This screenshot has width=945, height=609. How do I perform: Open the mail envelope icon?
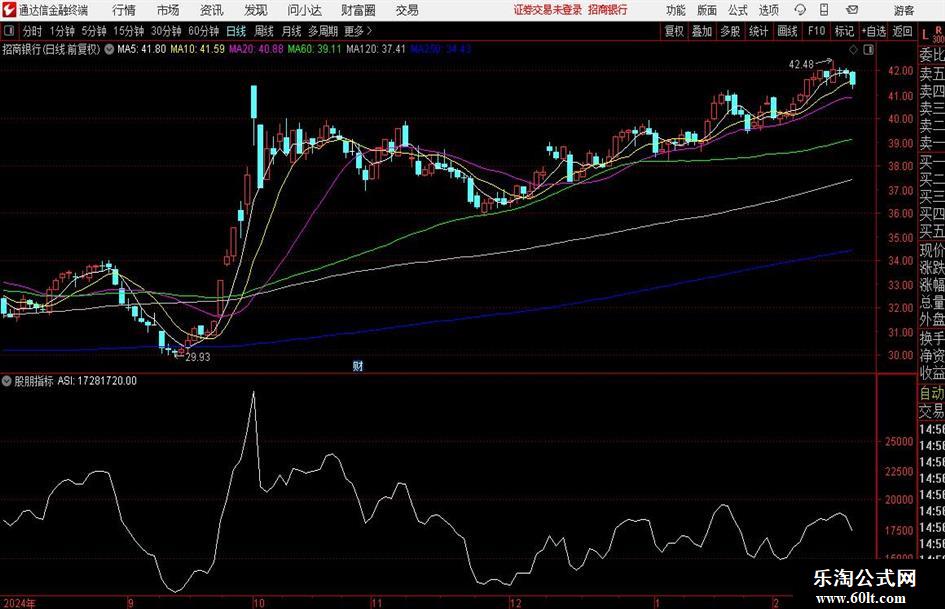point(852,10)
